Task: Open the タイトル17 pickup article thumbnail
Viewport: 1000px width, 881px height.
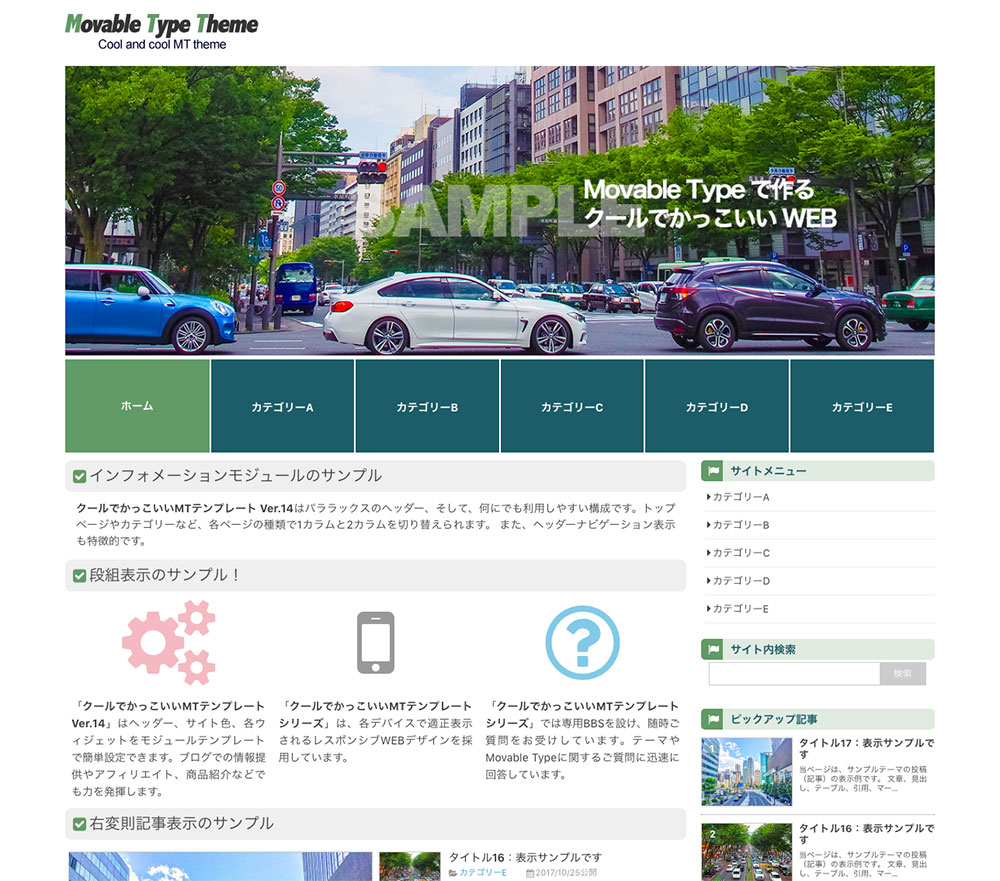Action: click(x=747, y=772)
